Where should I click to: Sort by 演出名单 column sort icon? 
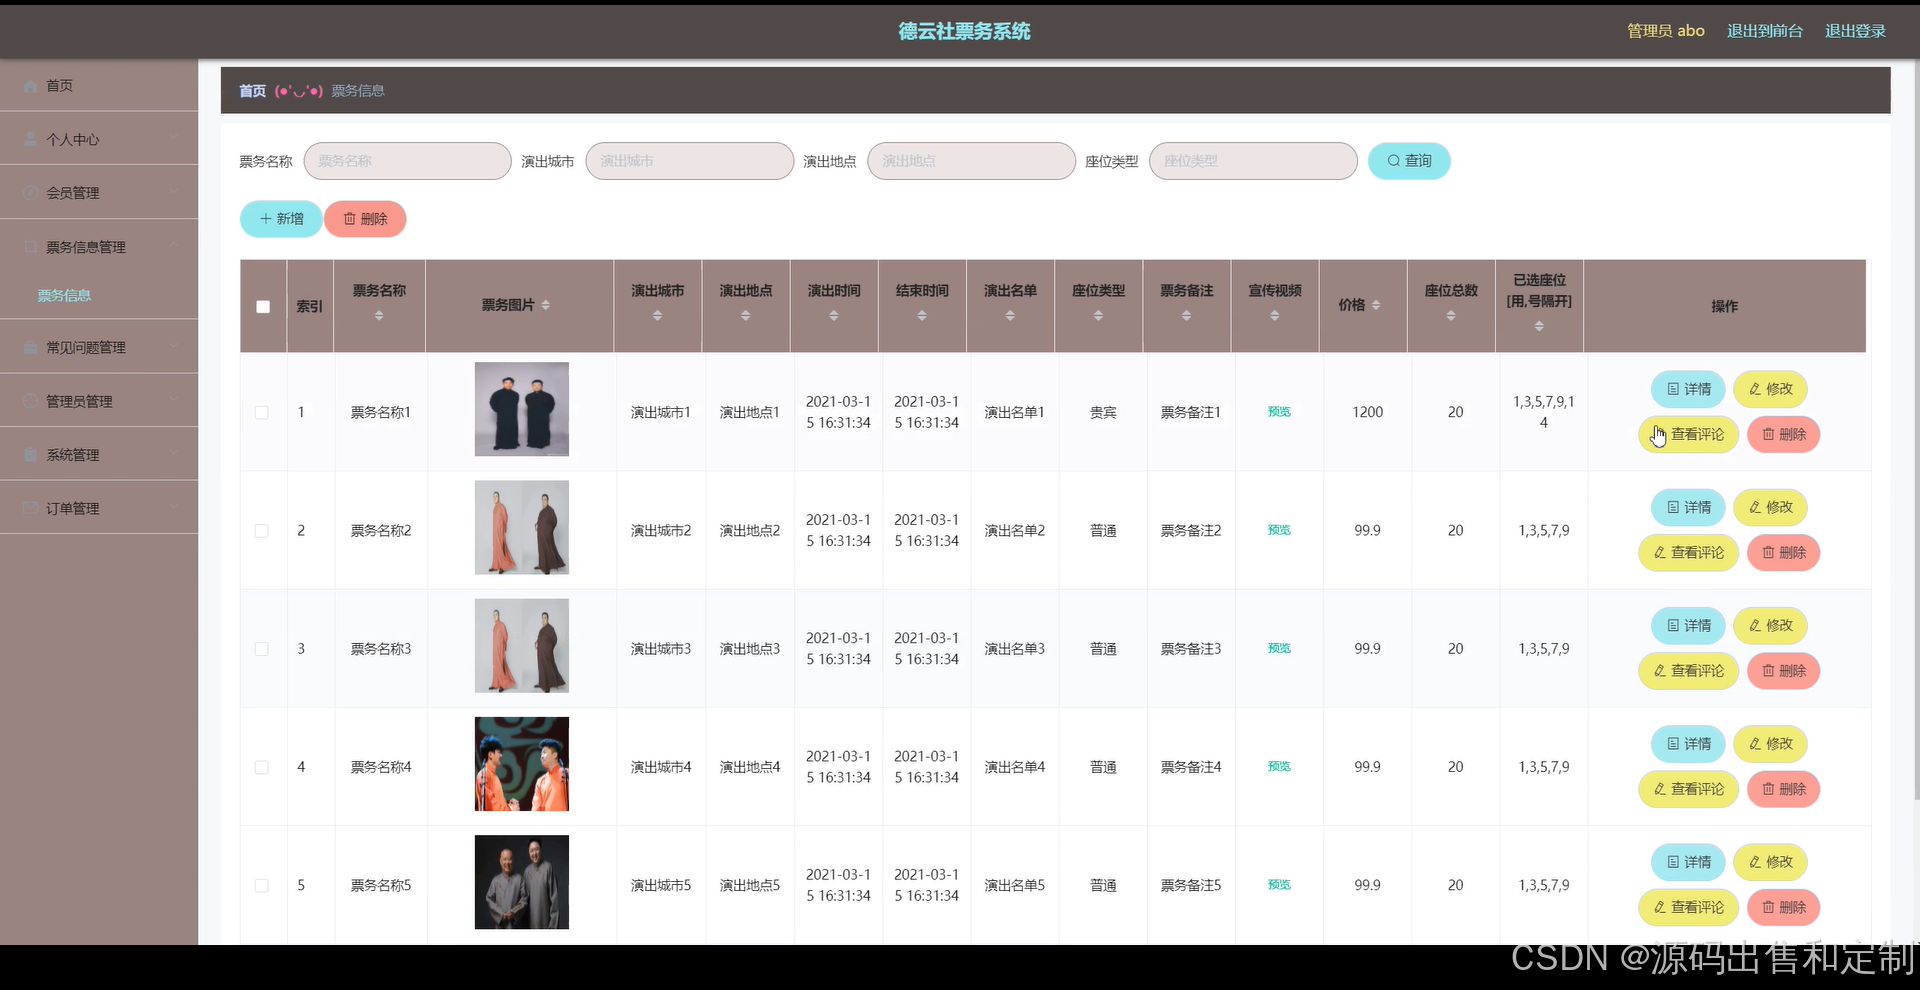(1010, 316)
